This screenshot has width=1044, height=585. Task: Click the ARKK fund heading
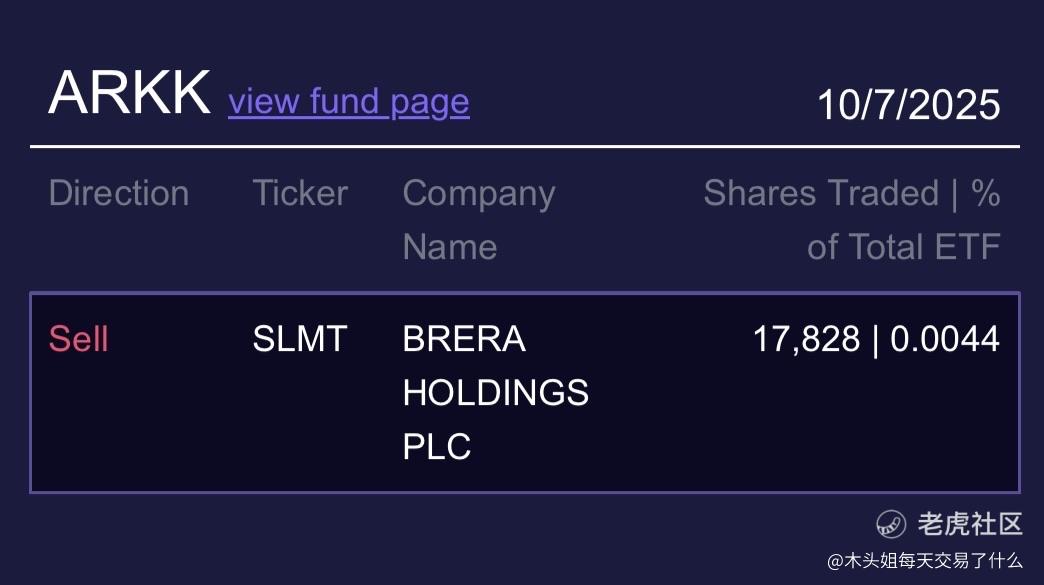129,93
